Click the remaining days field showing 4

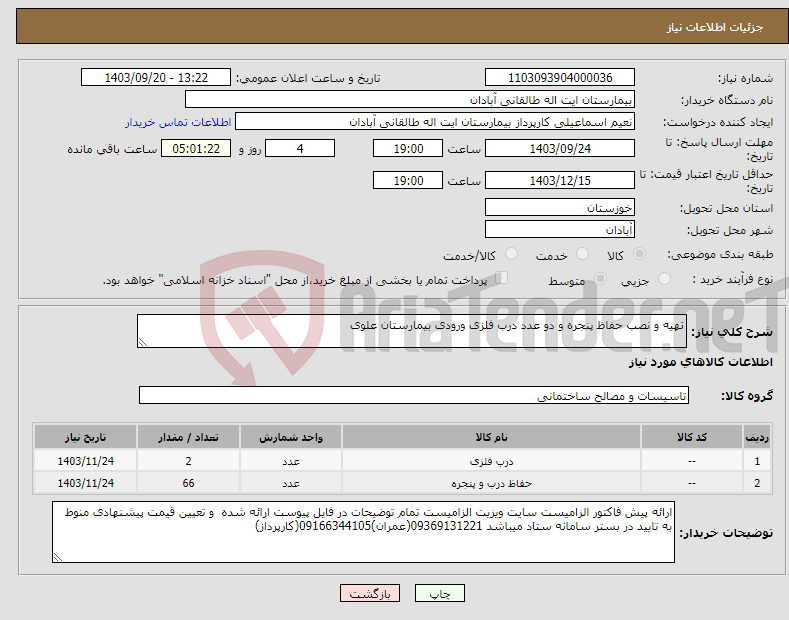point(300,148)
